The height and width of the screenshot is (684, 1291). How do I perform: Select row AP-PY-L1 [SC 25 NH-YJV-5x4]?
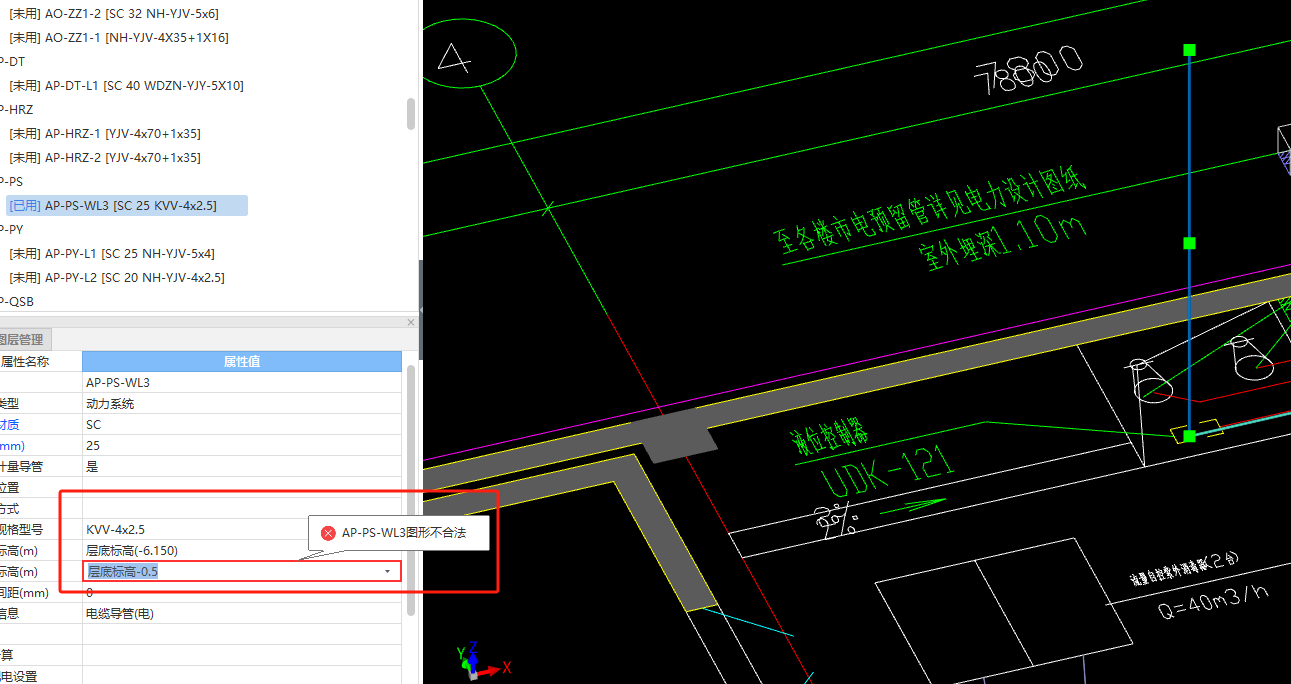112,253
